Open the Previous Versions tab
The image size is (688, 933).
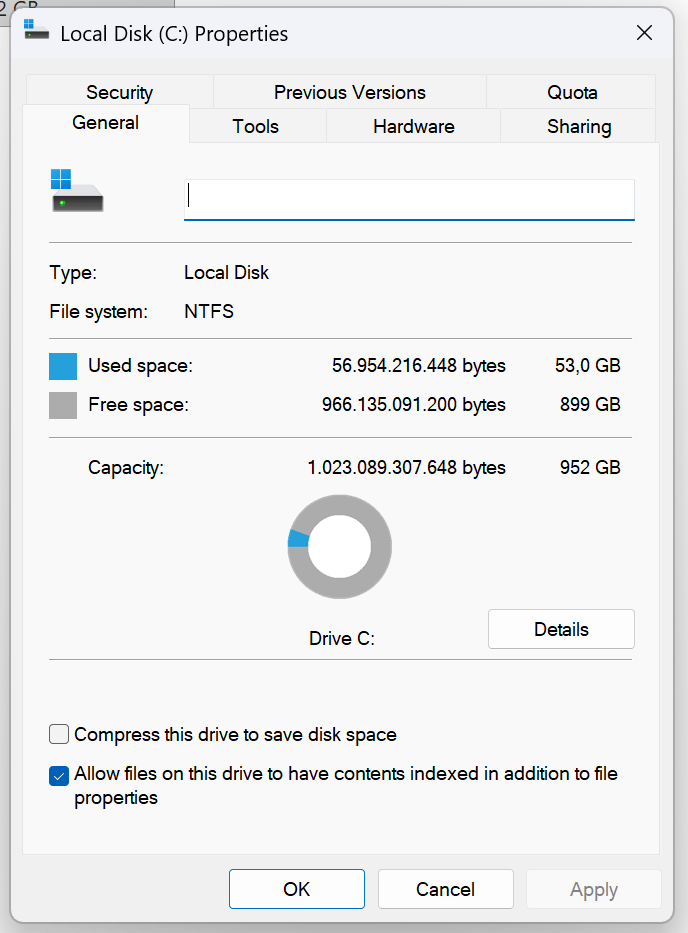[x=350, y=92]
